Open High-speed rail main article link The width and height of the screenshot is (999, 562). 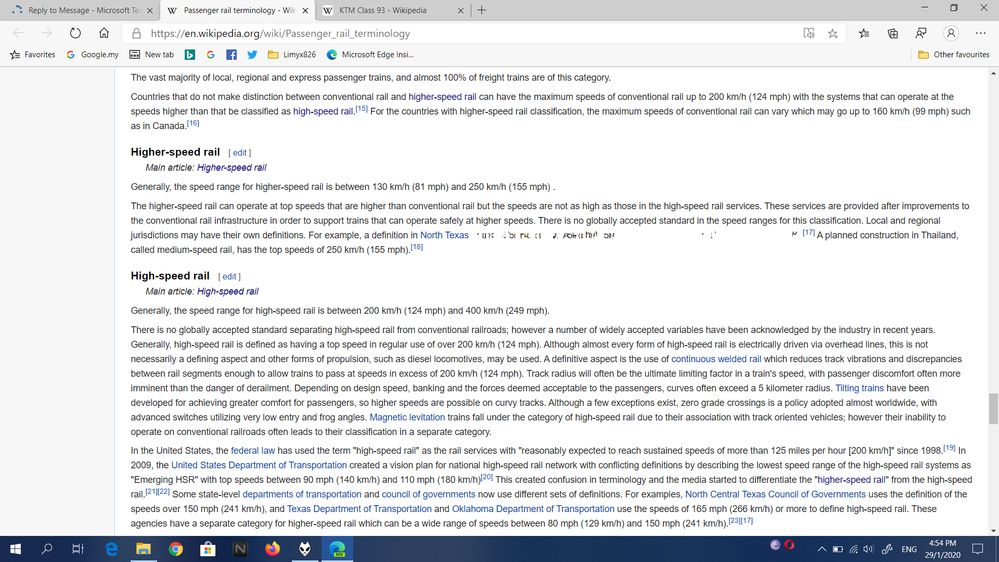(x=228, y=291)
